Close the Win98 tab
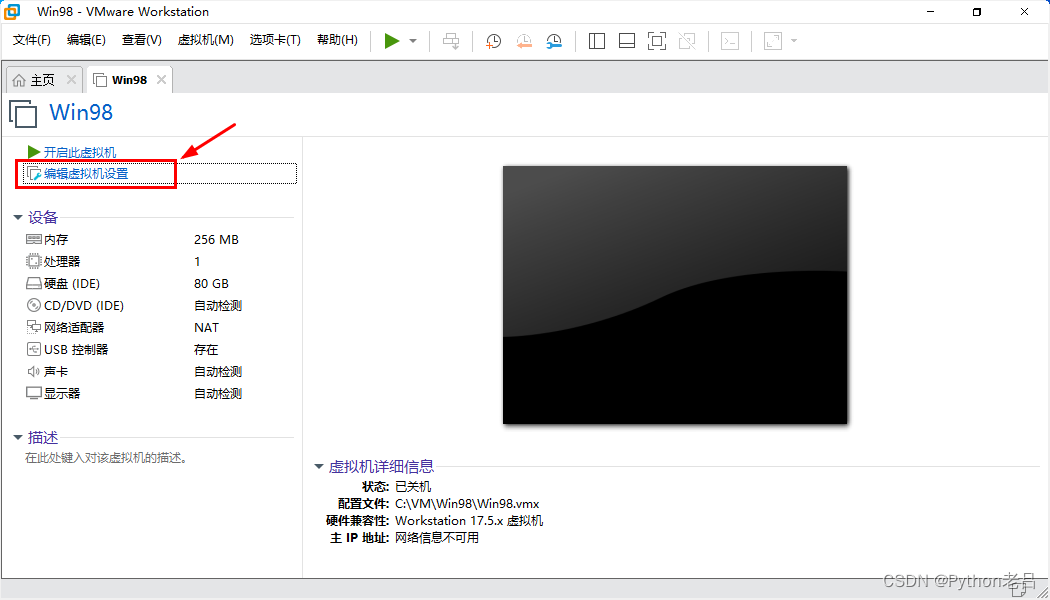The image size is (1050, 600). point(161,80)
